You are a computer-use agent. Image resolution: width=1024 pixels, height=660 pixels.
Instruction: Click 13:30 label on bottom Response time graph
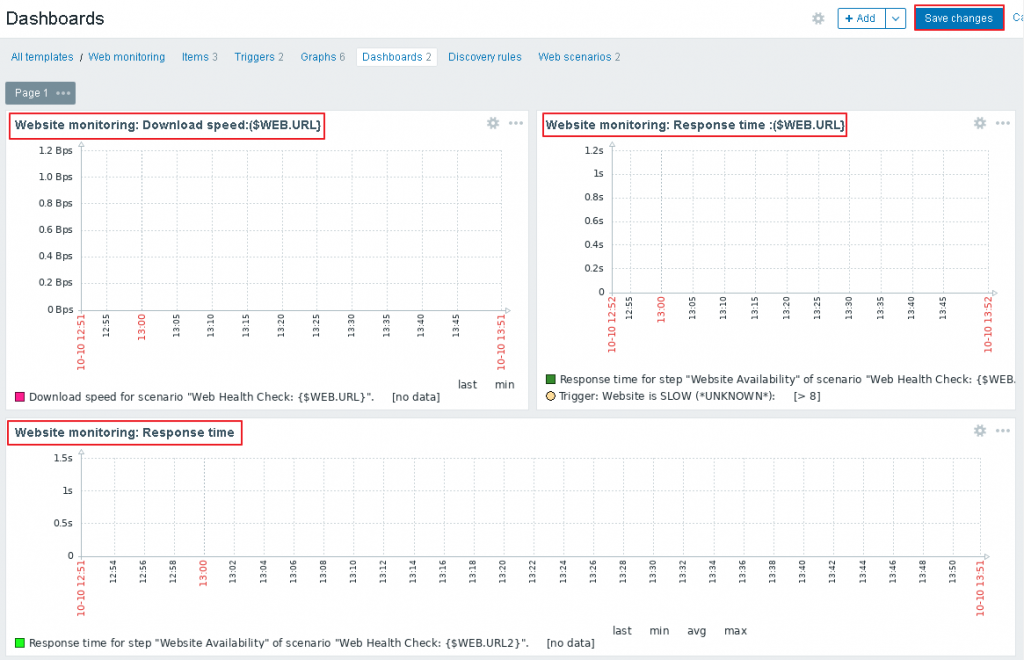click(652, 572)
